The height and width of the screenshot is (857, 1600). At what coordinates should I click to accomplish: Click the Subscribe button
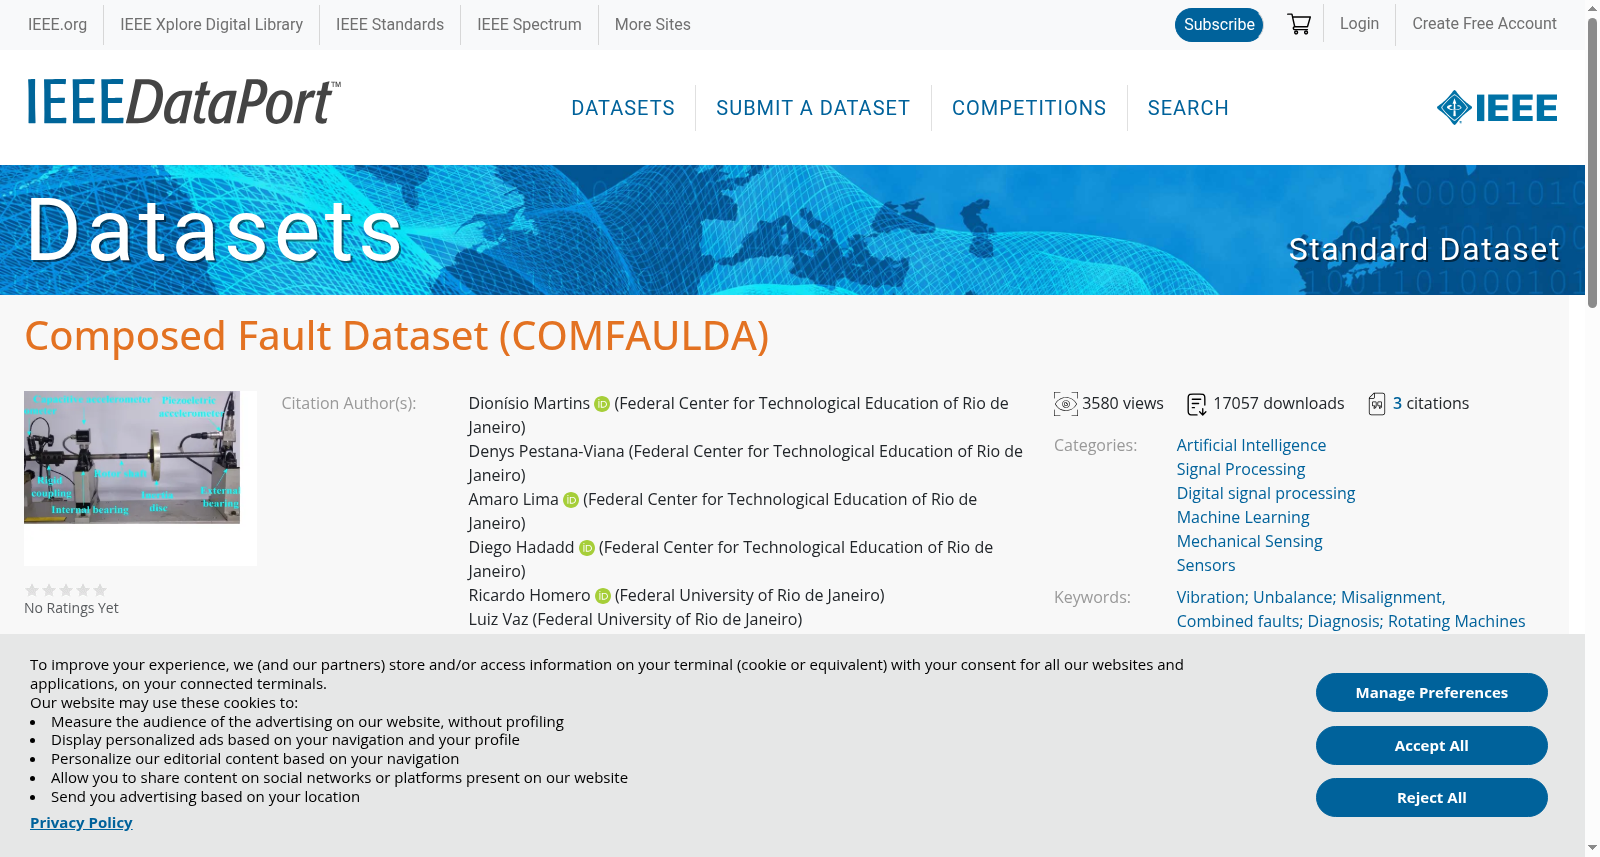click(1219, 24)
